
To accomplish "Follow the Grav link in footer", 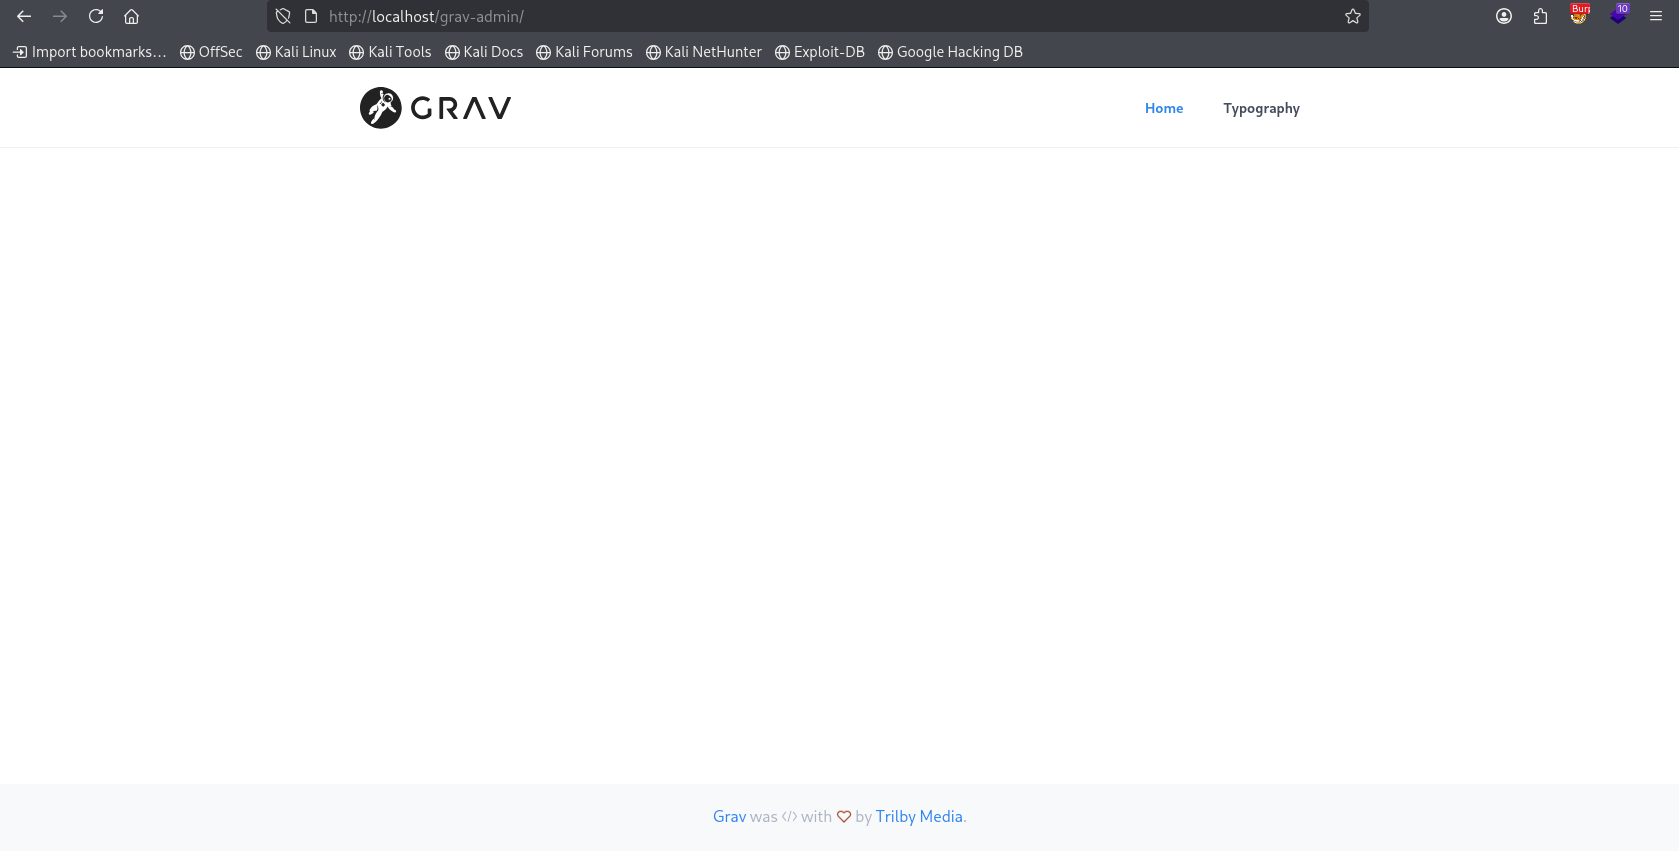I will pyautogui.click(x=729, y=816).
